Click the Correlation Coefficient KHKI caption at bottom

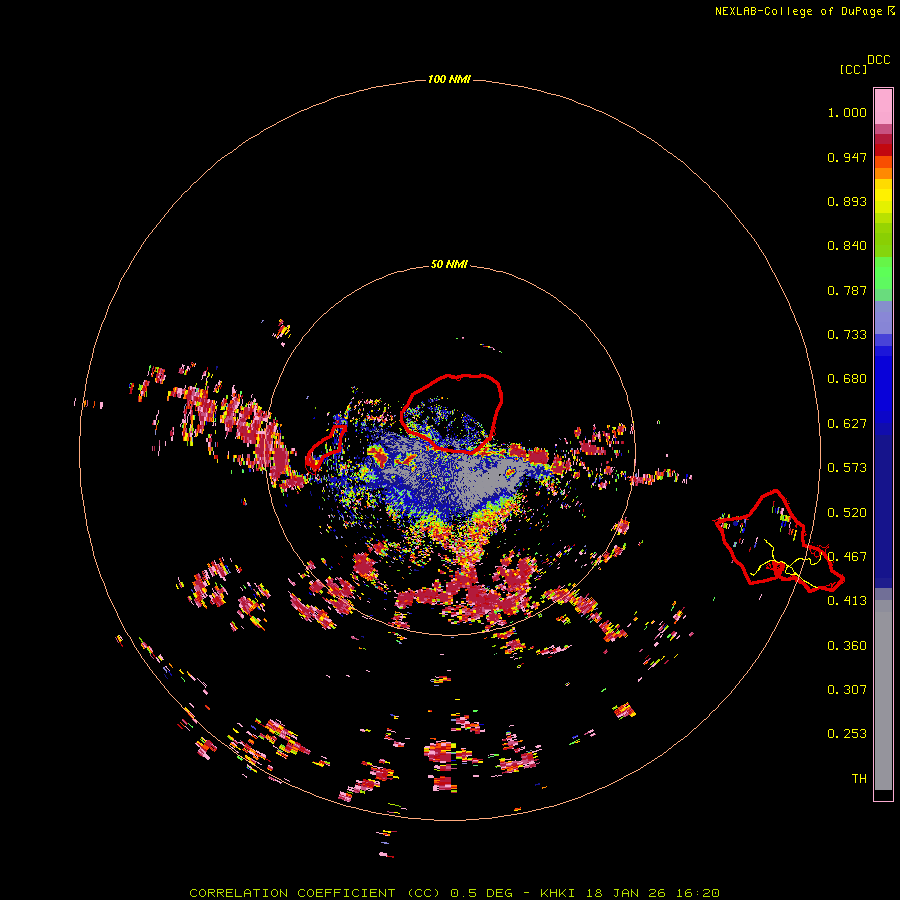(x=454, y=893)
